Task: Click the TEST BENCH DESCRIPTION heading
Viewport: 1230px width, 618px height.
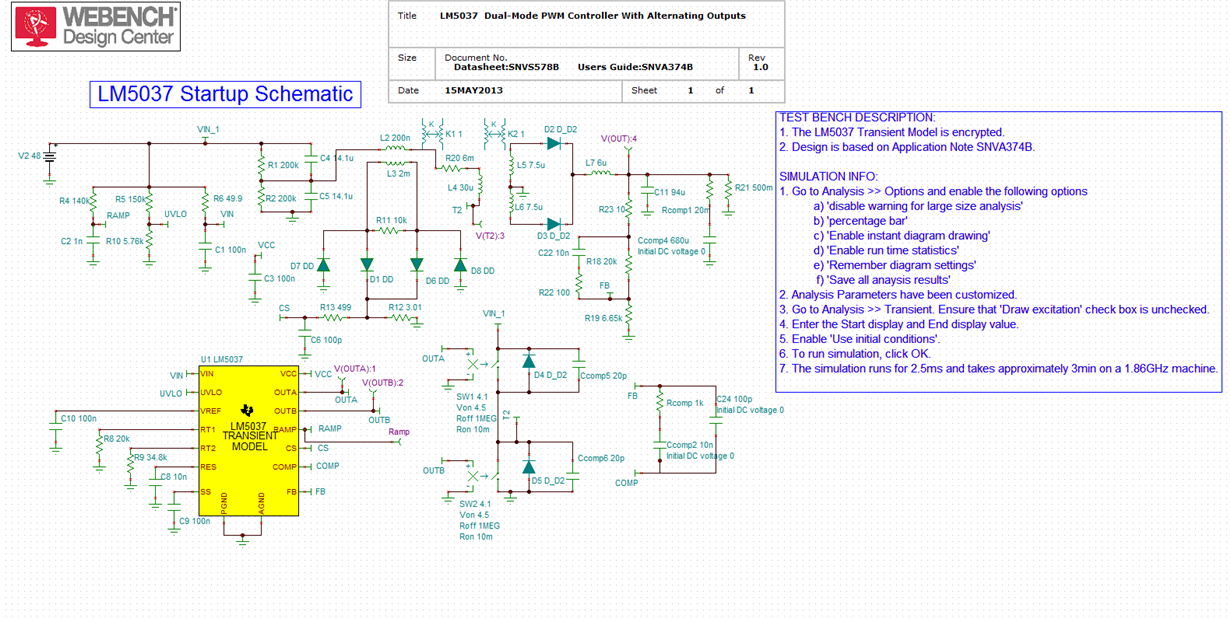Action: [857, 118]
